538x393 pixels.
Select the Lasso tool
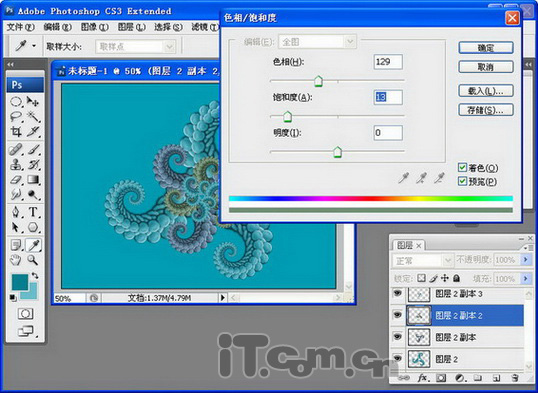[16, 117]
